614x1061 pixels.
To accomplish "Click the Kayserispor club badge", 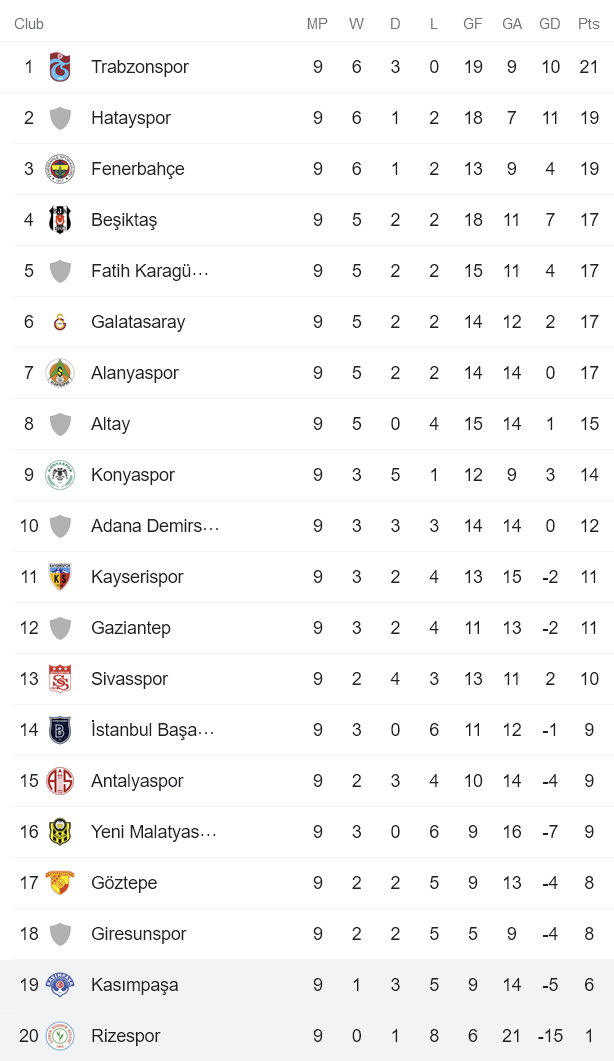I will coord(61,577).
